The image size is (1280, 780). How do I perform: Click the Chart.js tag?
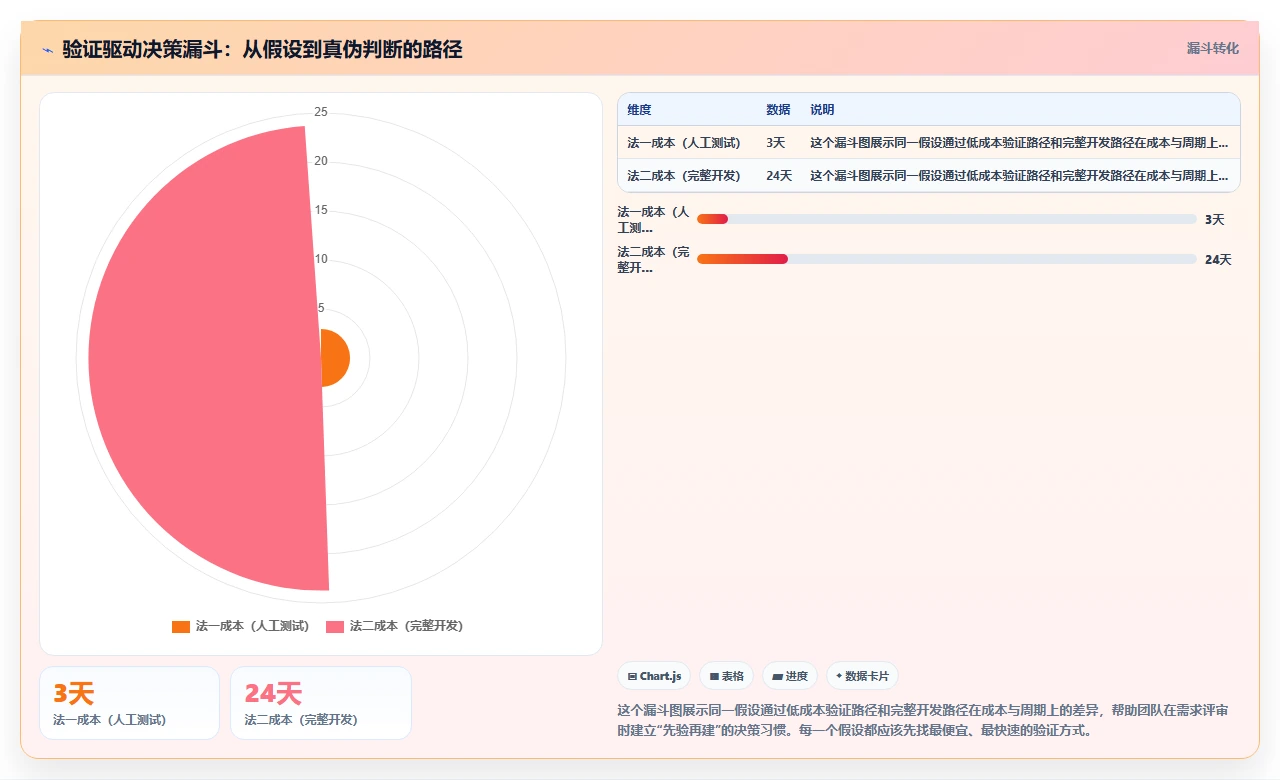point(654,676)
